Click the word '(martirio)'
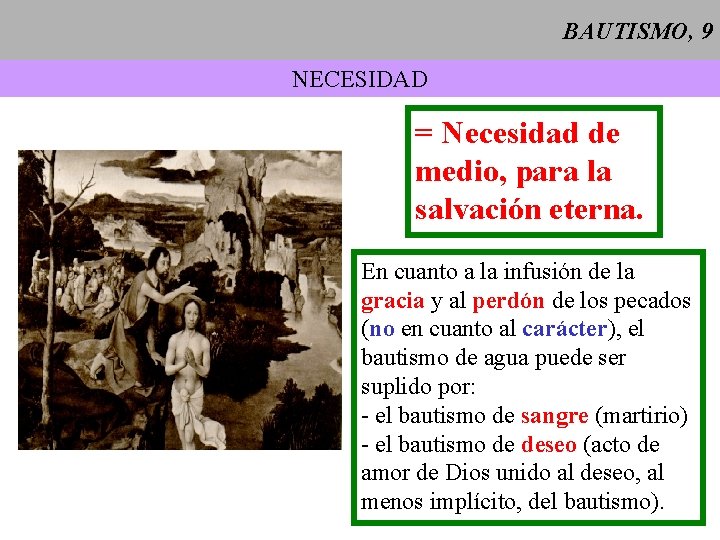Screen dimensions: 720x540 point(641,416)
